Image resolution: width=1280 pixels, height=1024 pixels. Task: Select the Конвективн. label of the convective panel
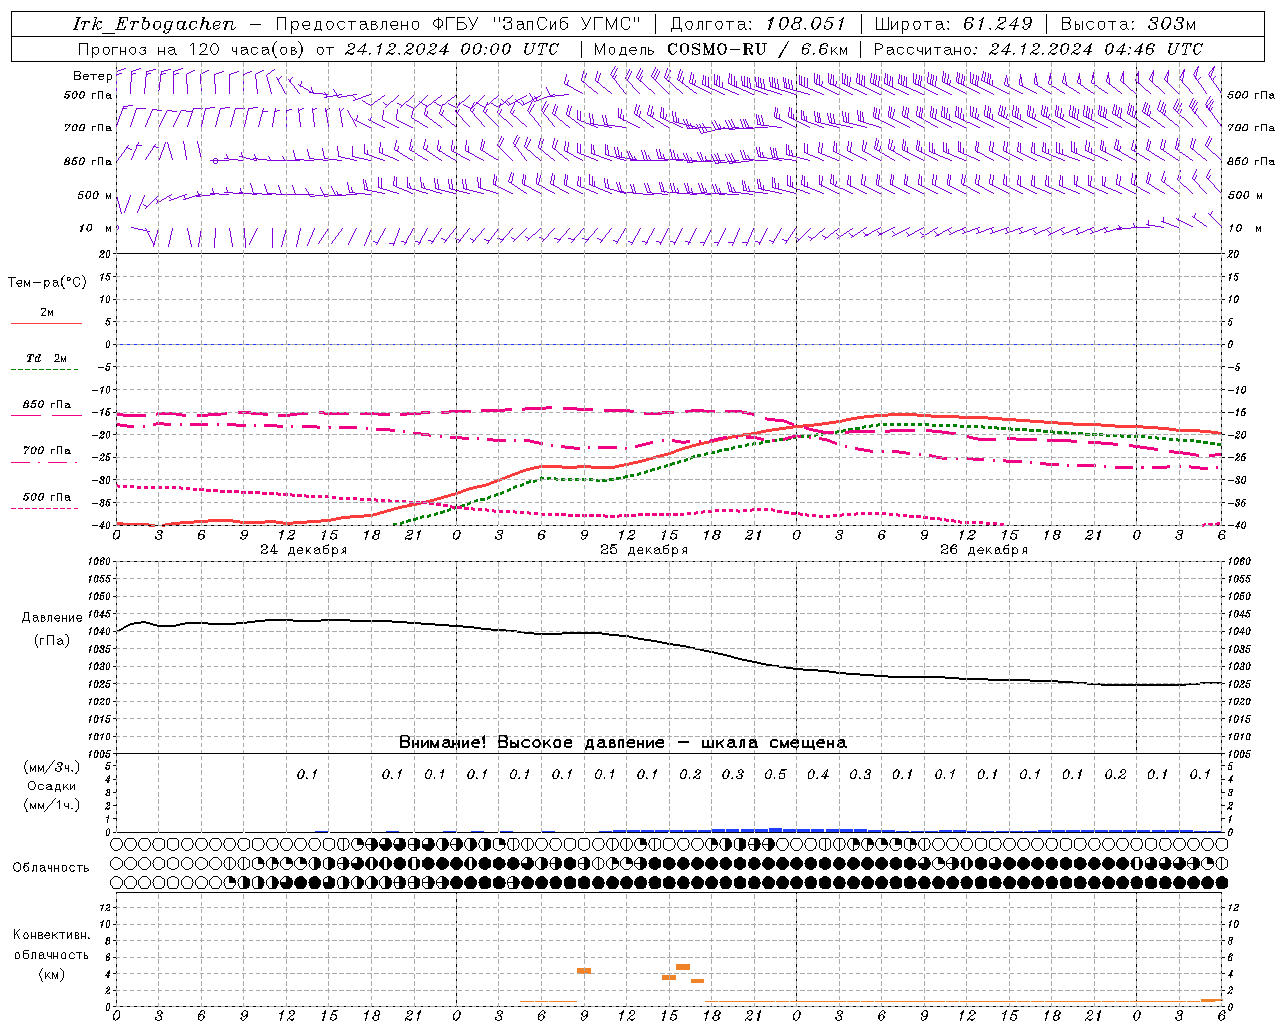click(51, 935)
